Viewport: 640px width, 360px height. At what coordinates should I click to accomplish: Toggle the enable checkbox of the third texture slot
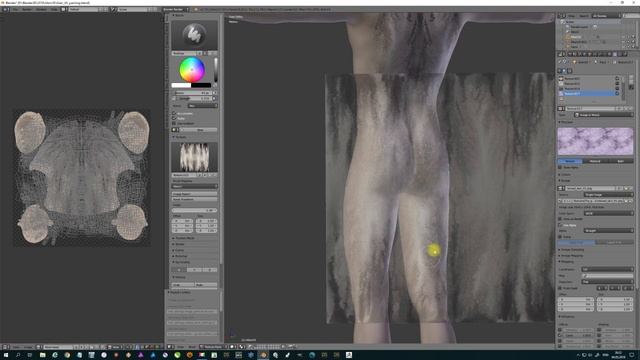click(x=617, y=88)
